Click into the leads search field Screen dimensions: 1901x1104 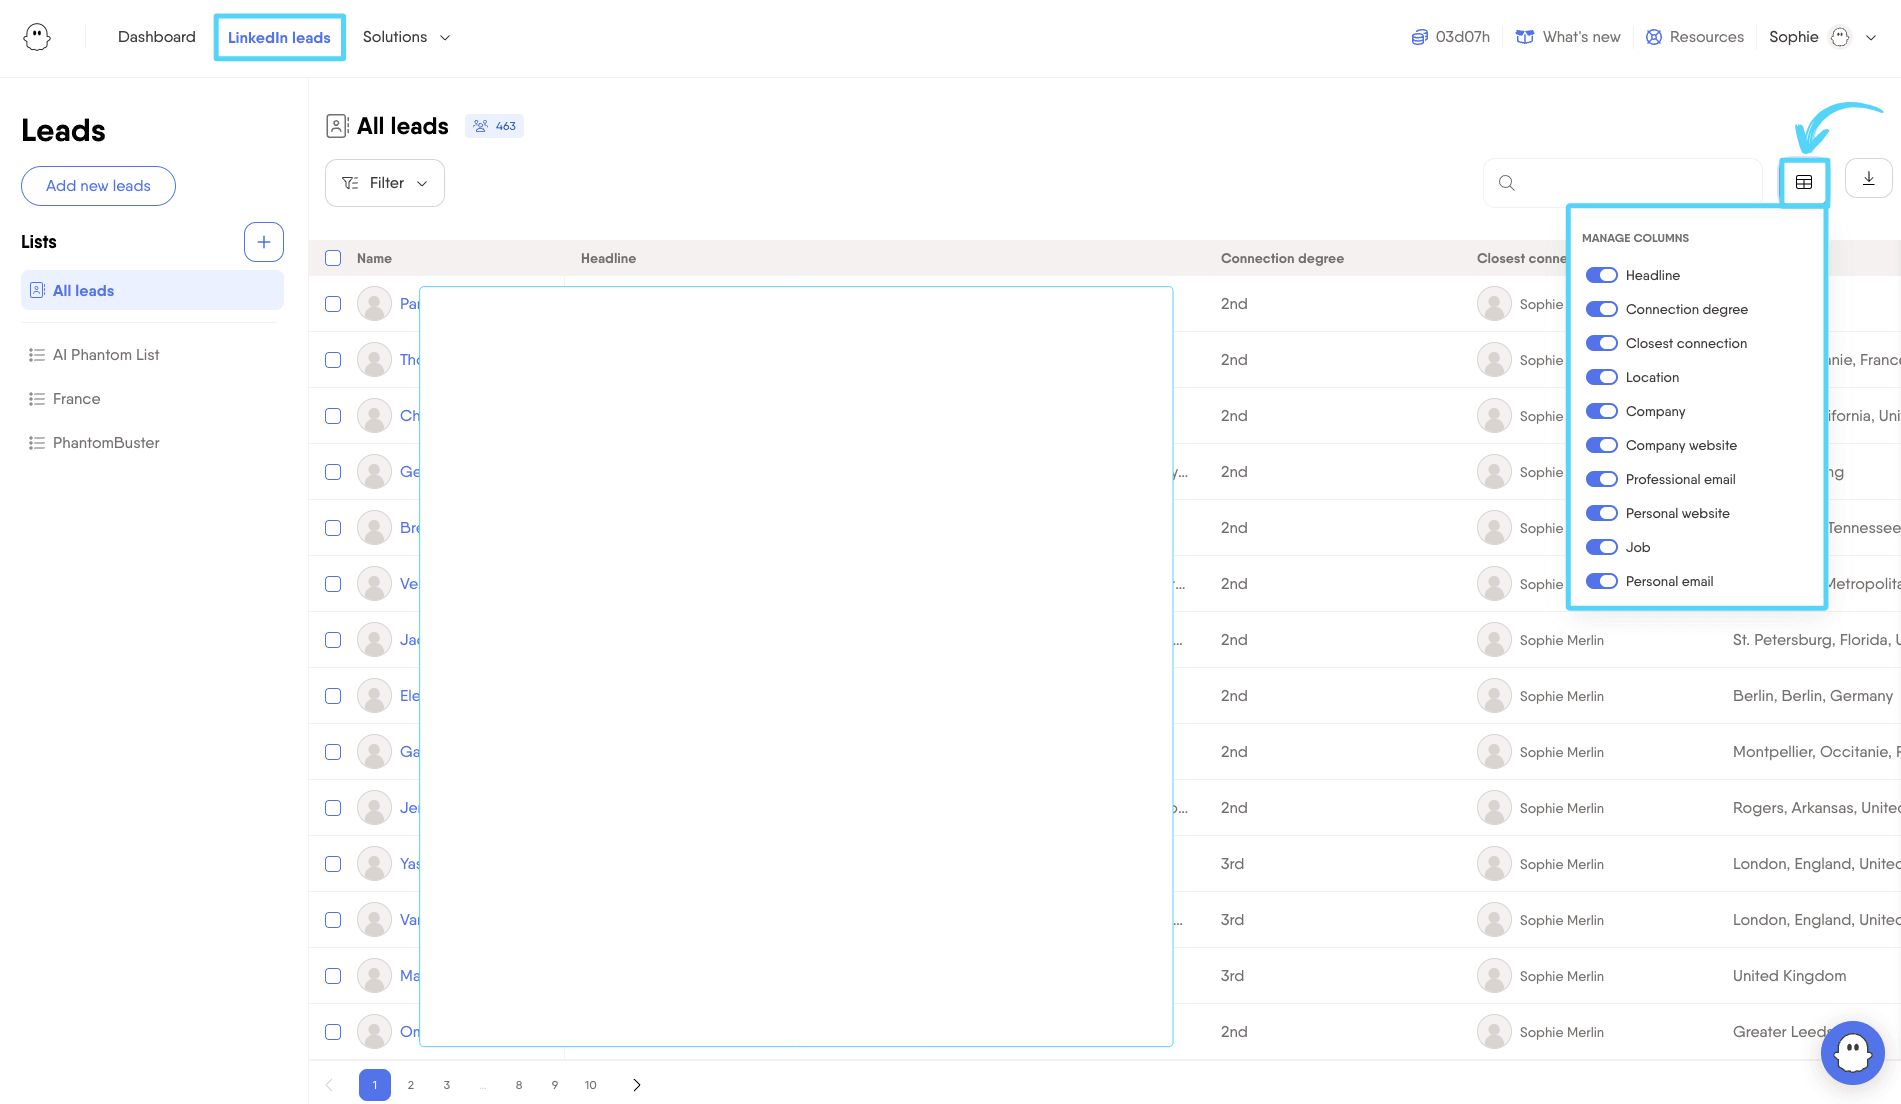(1623, 183)
